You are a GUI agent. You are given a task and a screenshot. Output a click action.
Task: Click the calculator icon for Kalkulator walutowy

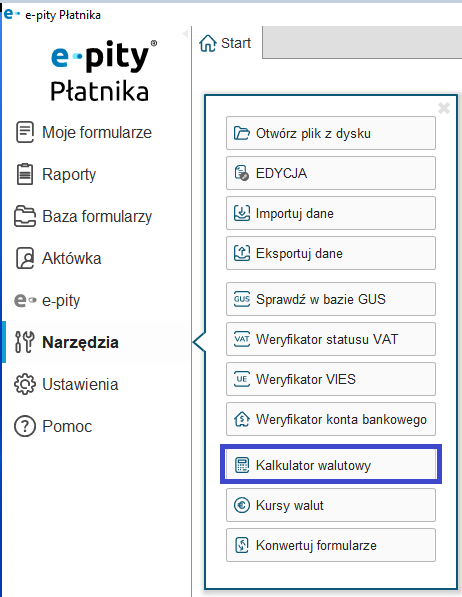pyautogui.click(x=242, y=465)
